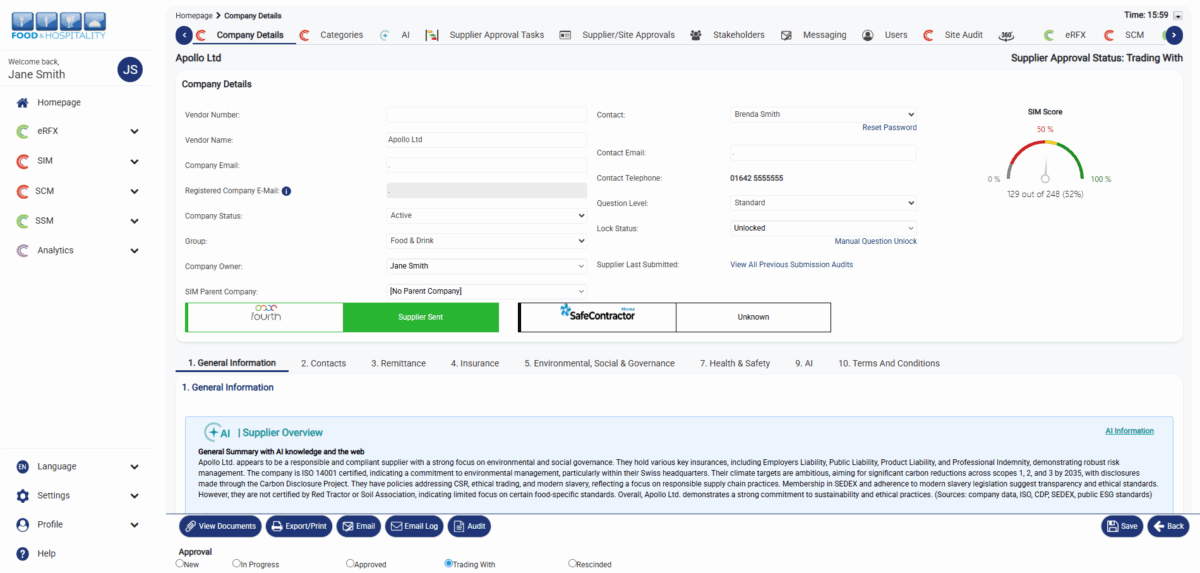Open the Audit document button
Viewport: 1200px width, 573px height.
[469, 526]
